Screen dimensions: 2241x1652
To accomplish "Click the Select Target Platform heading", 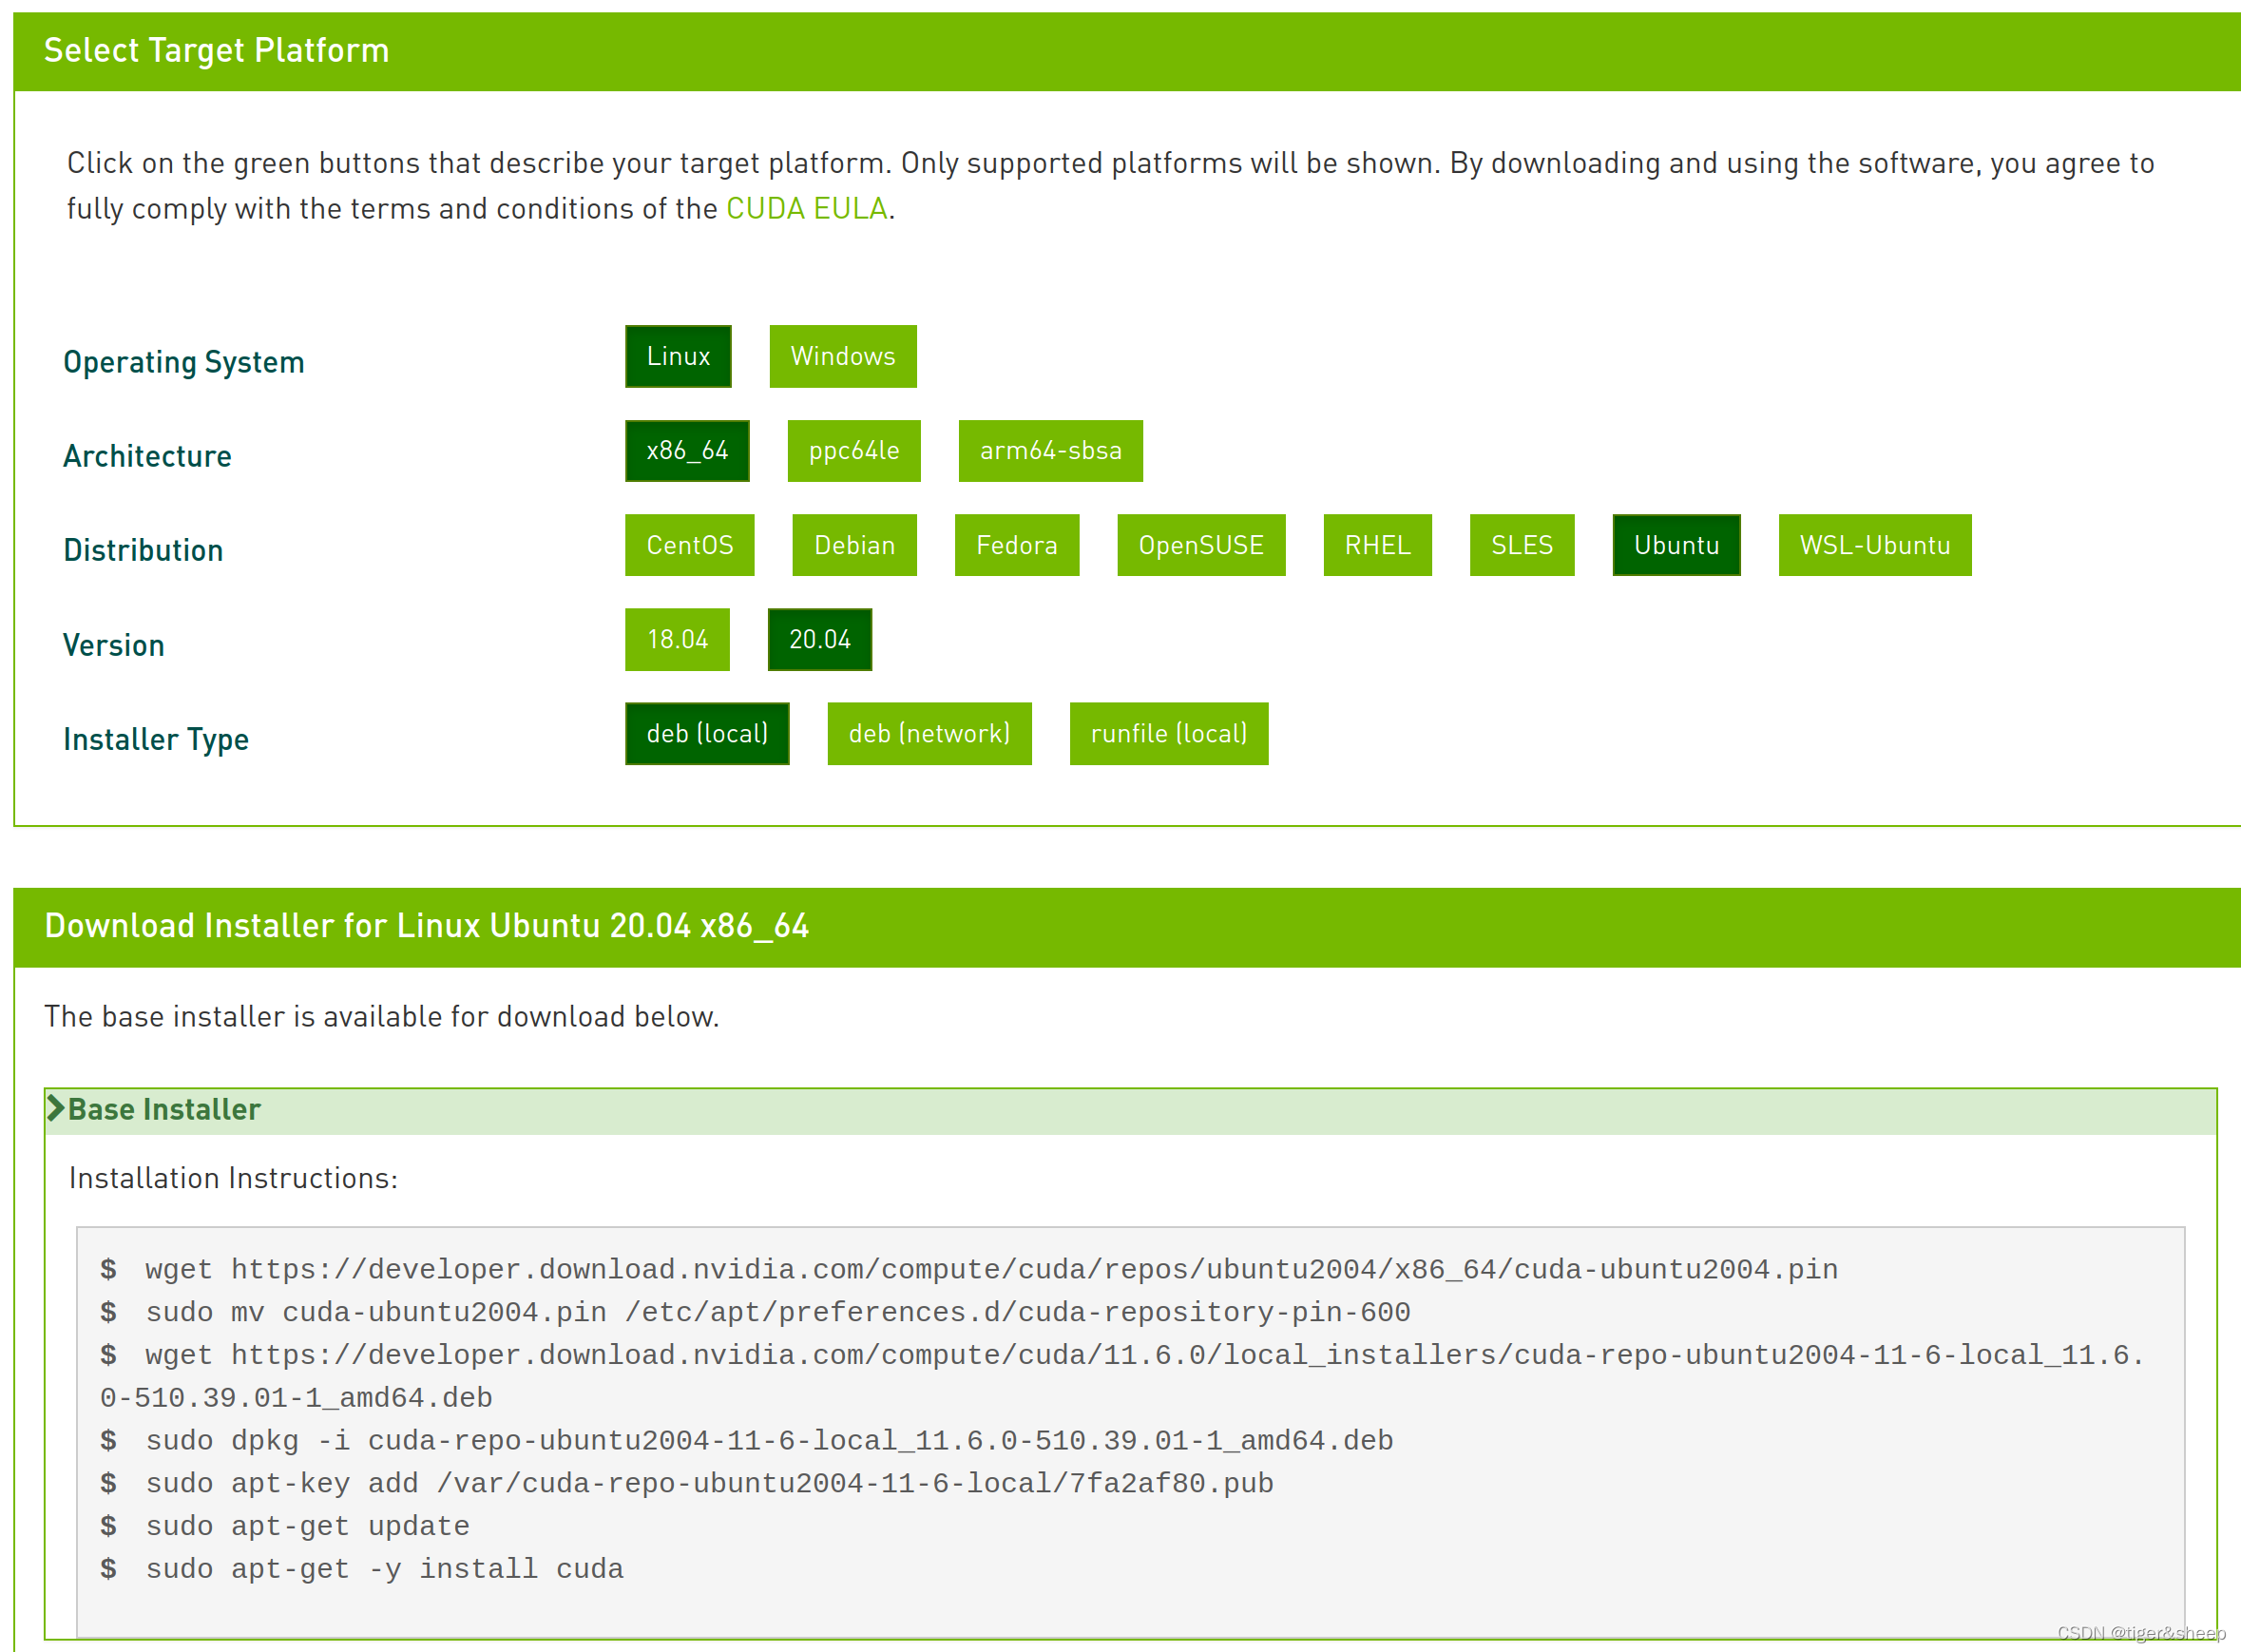I will pyautogui.click(x=216, y=50).
